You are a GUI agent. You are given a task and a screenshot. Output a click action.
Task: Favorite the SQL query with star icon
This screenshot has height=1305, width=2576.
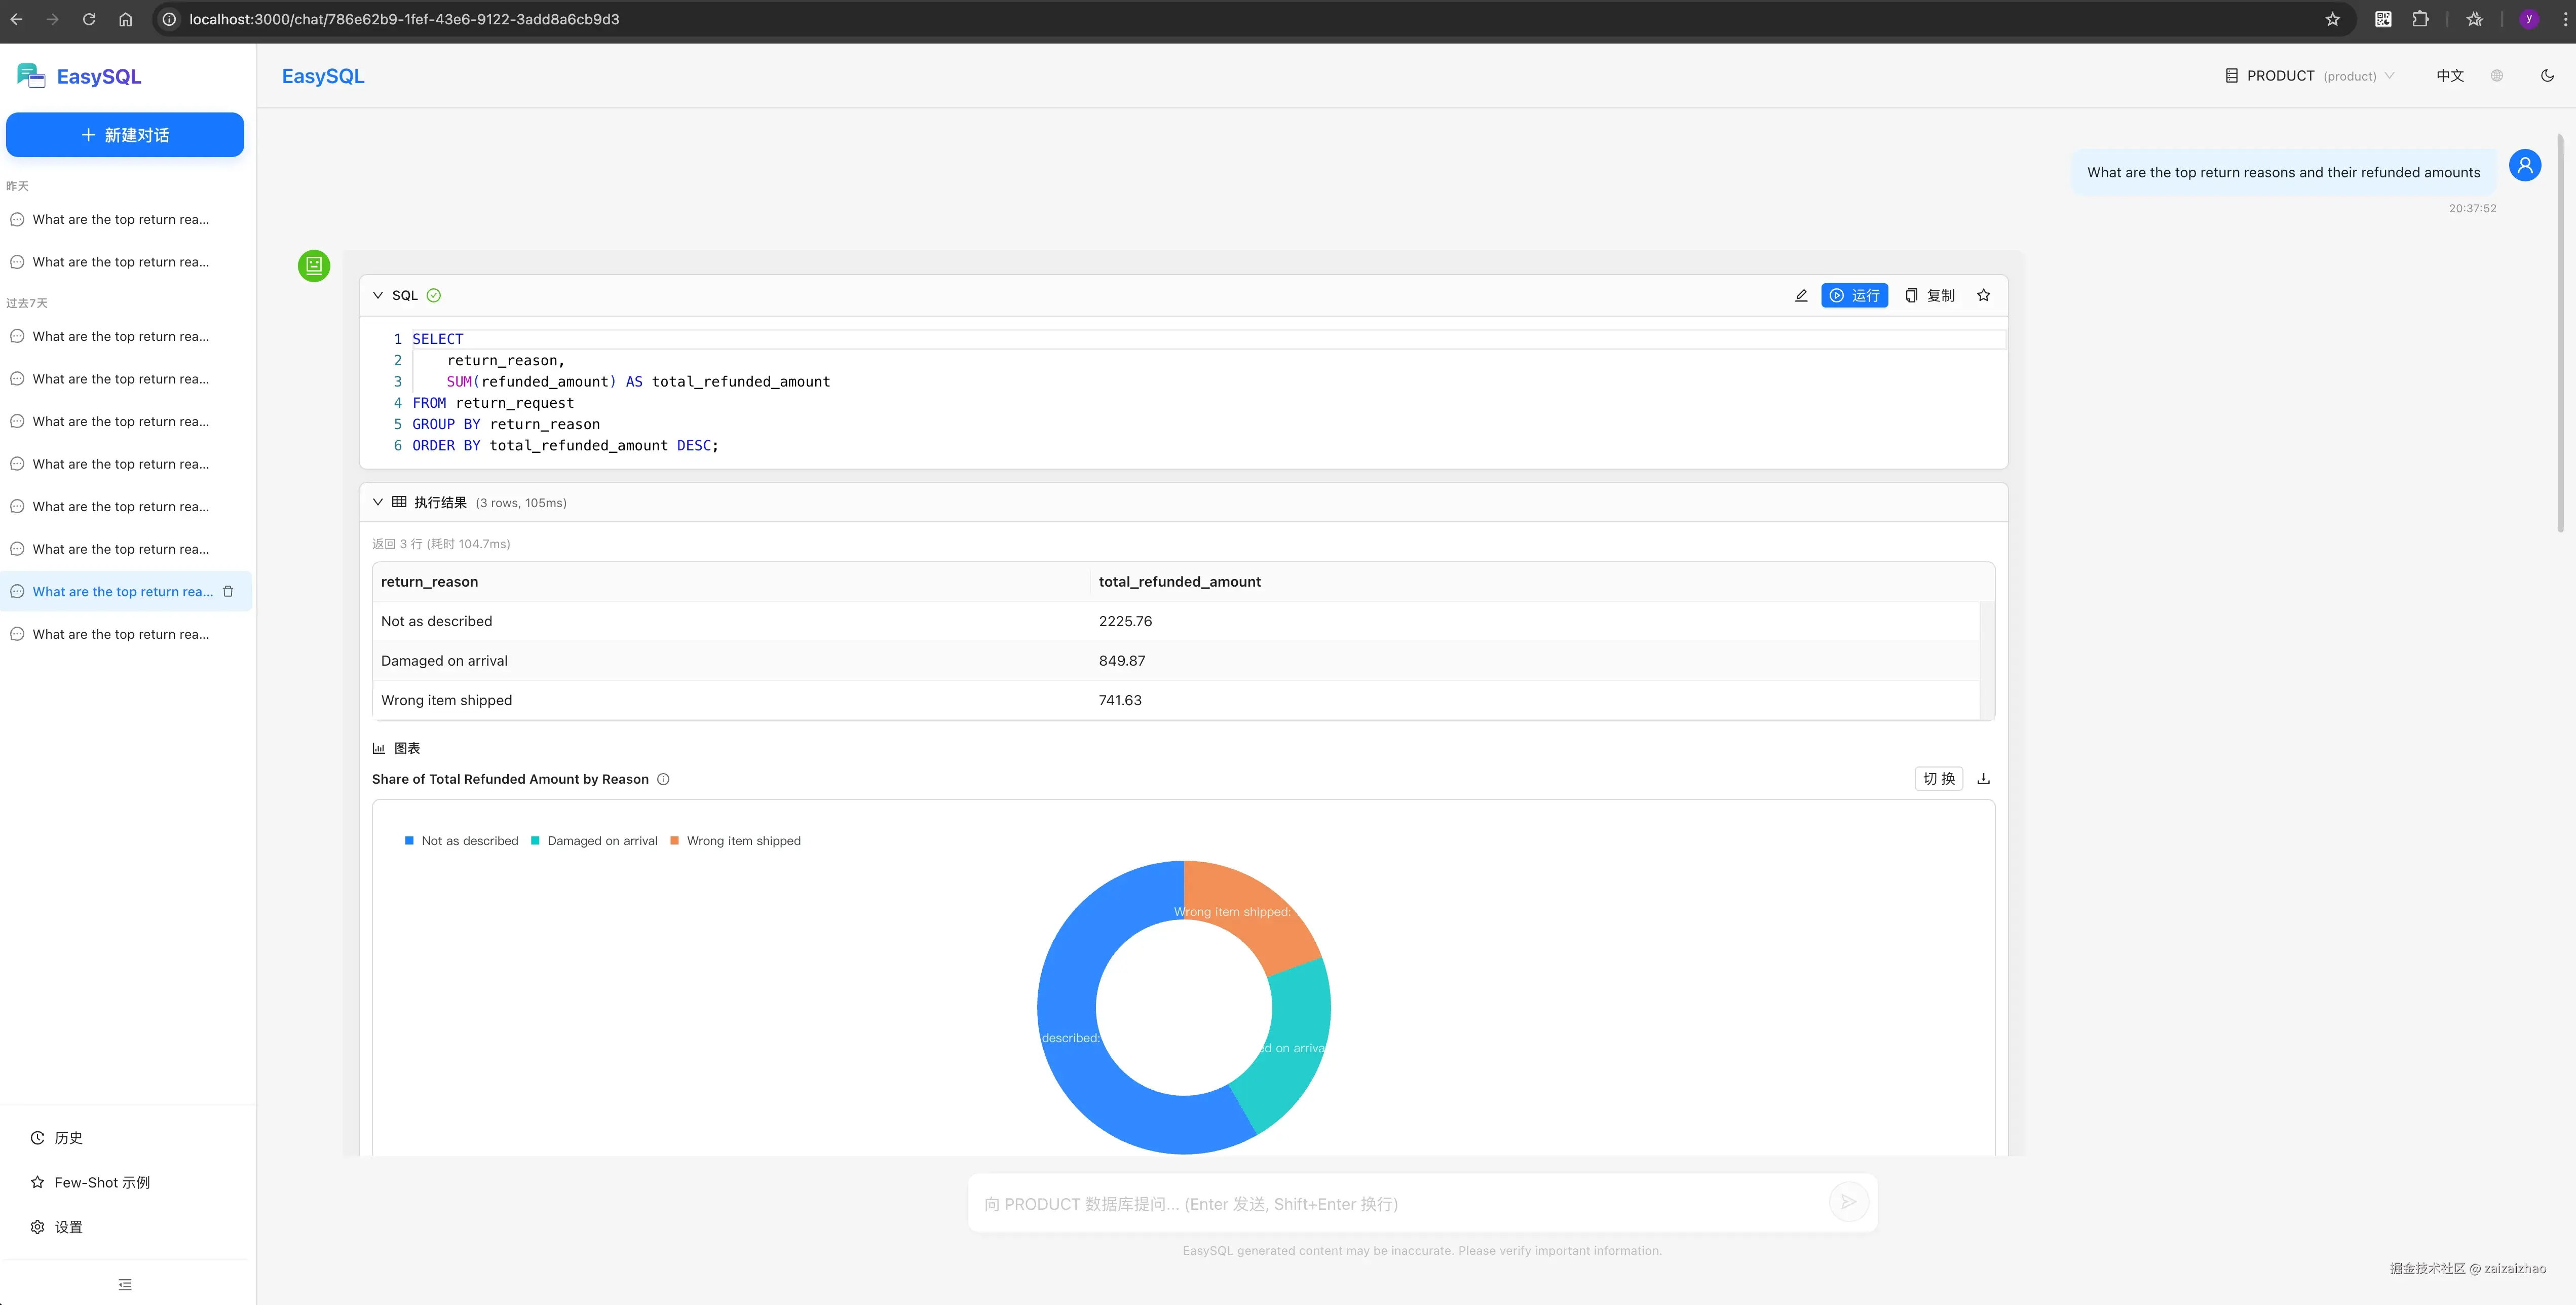[1983, 295]
